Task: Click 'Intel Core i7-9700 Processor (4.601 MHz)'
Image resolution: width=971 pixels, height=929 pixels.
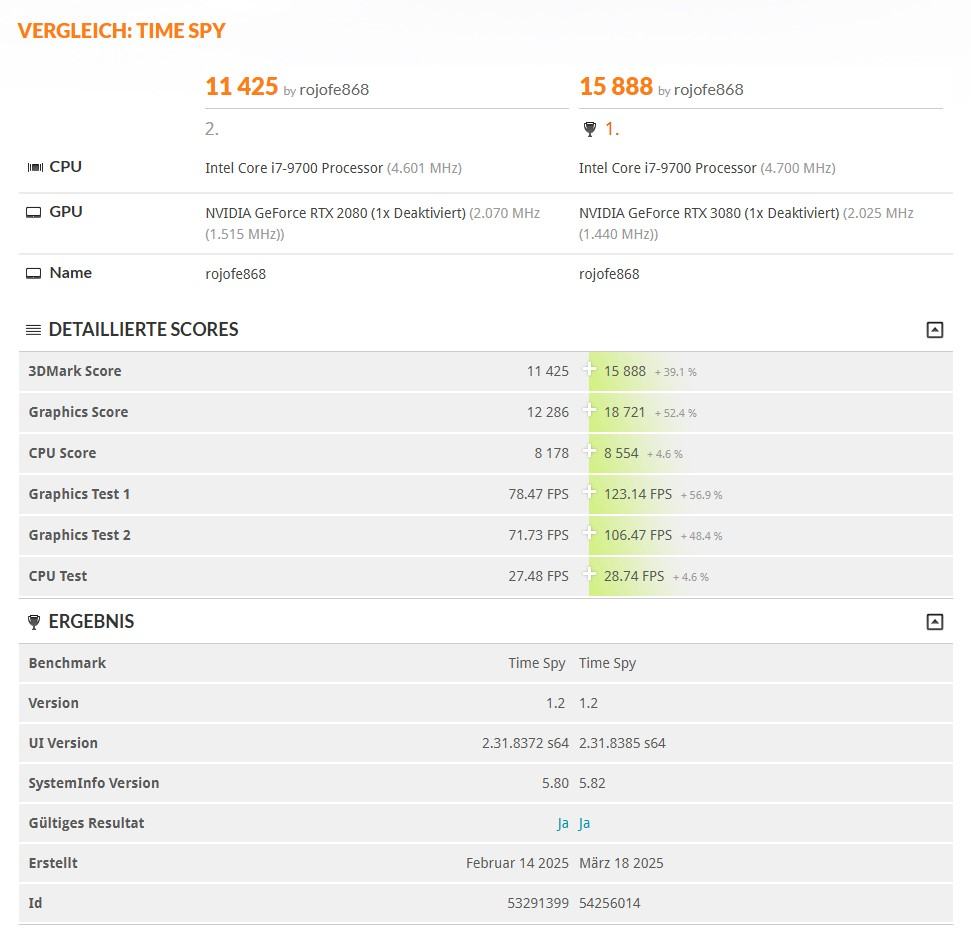Action: pos(333,168)
